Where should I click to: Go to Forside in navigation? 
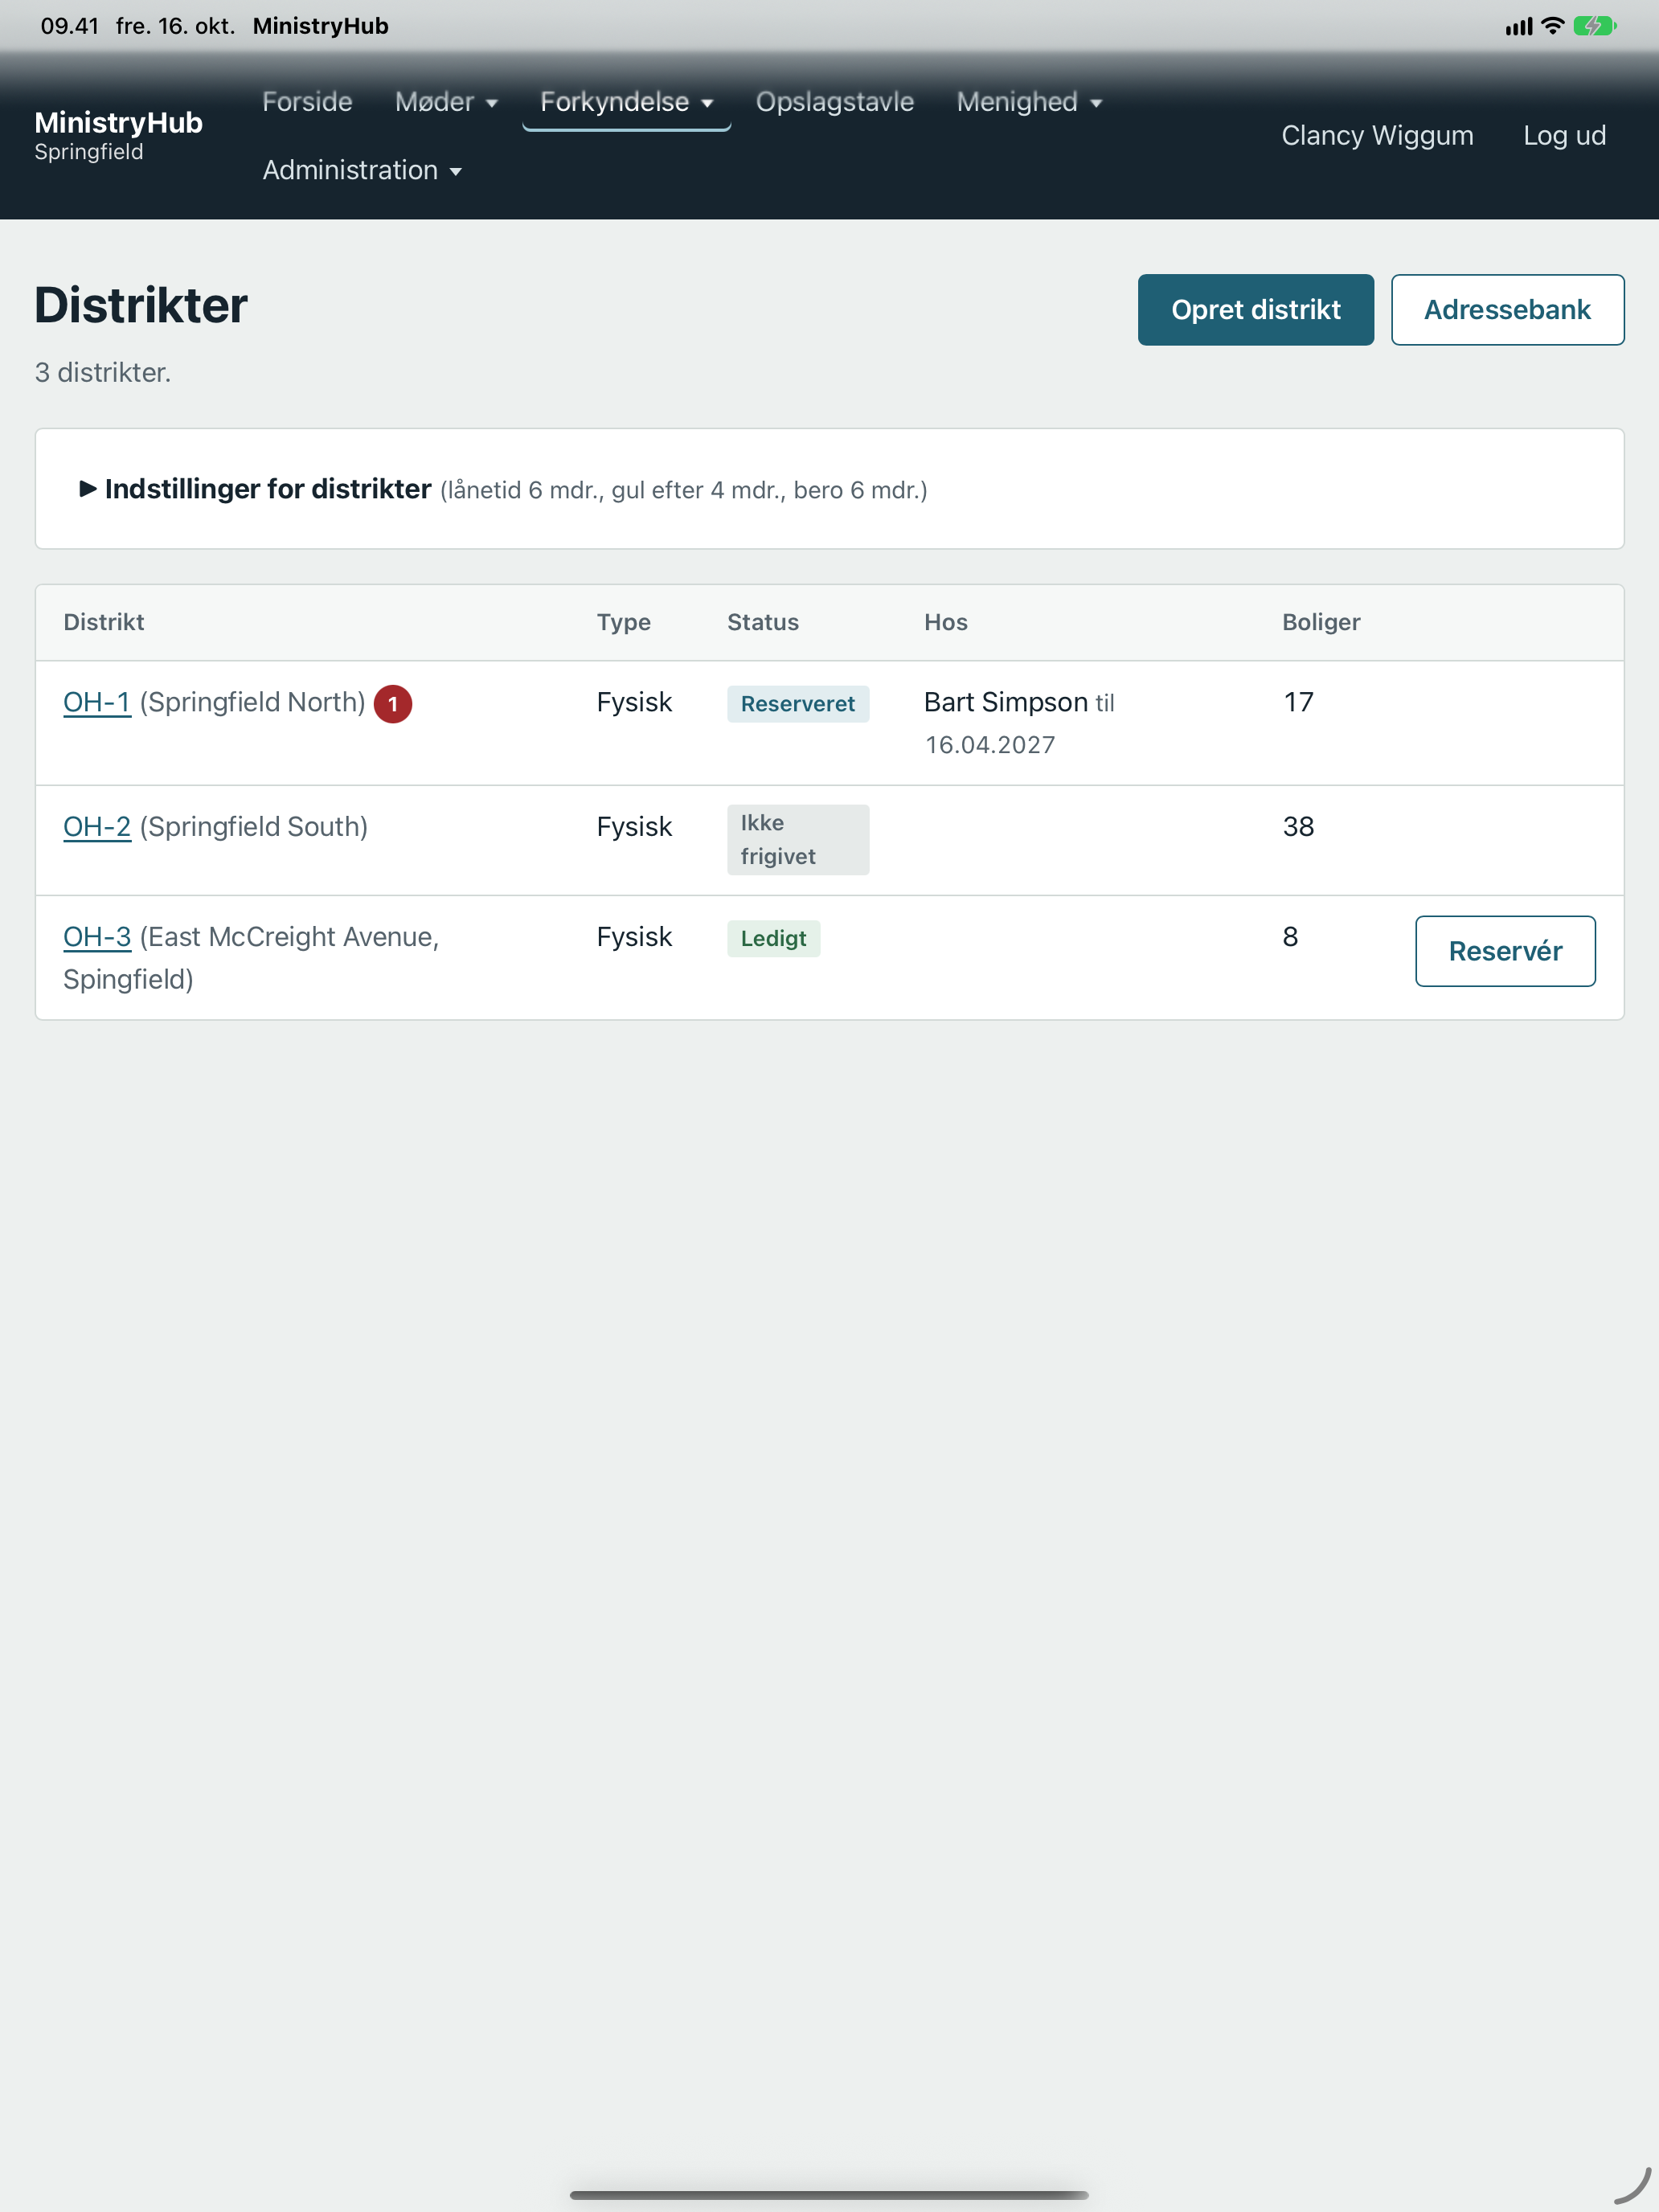coord(307,102)
